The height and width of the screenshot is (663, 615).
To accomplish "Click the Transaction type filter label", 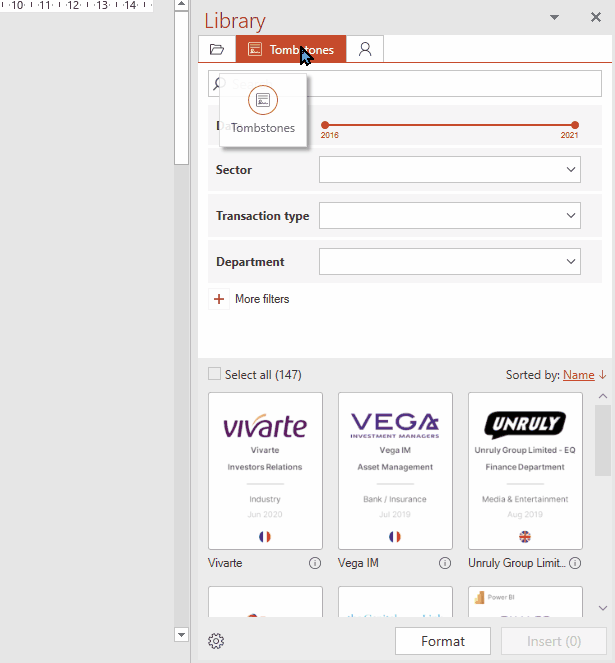I will click(263, 216).
